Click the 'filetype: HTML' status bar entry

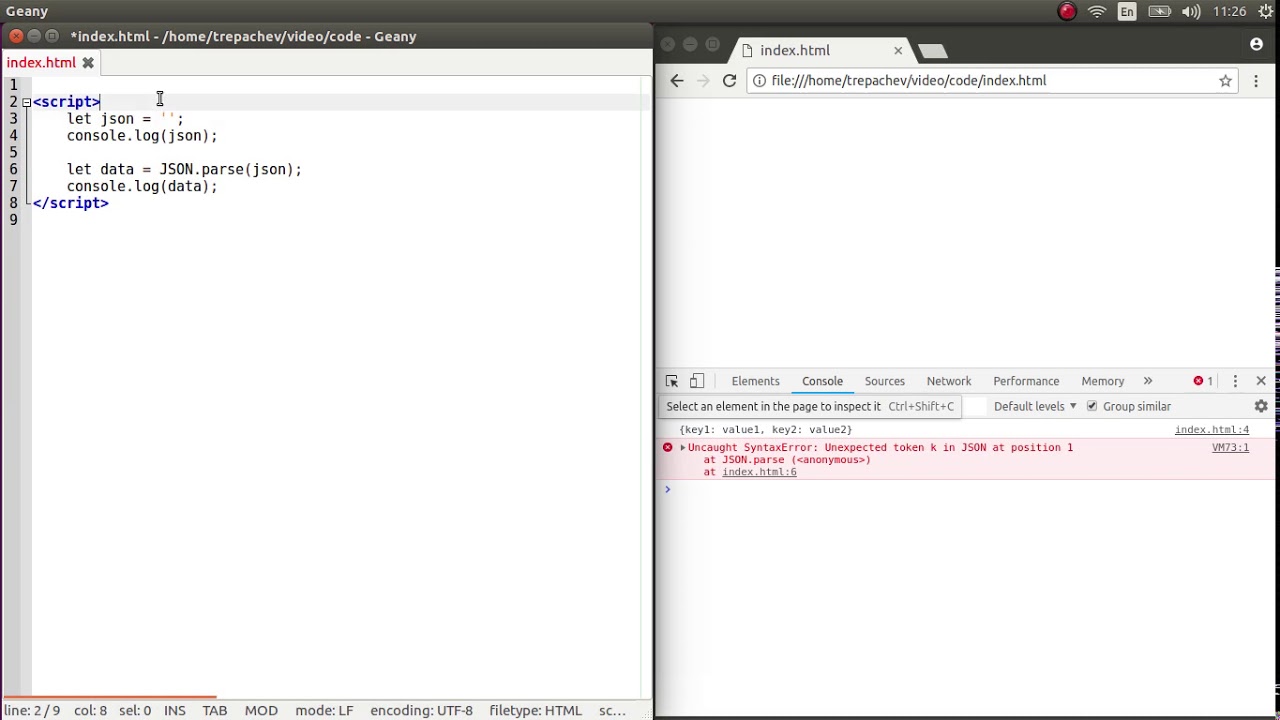(535, 711)
